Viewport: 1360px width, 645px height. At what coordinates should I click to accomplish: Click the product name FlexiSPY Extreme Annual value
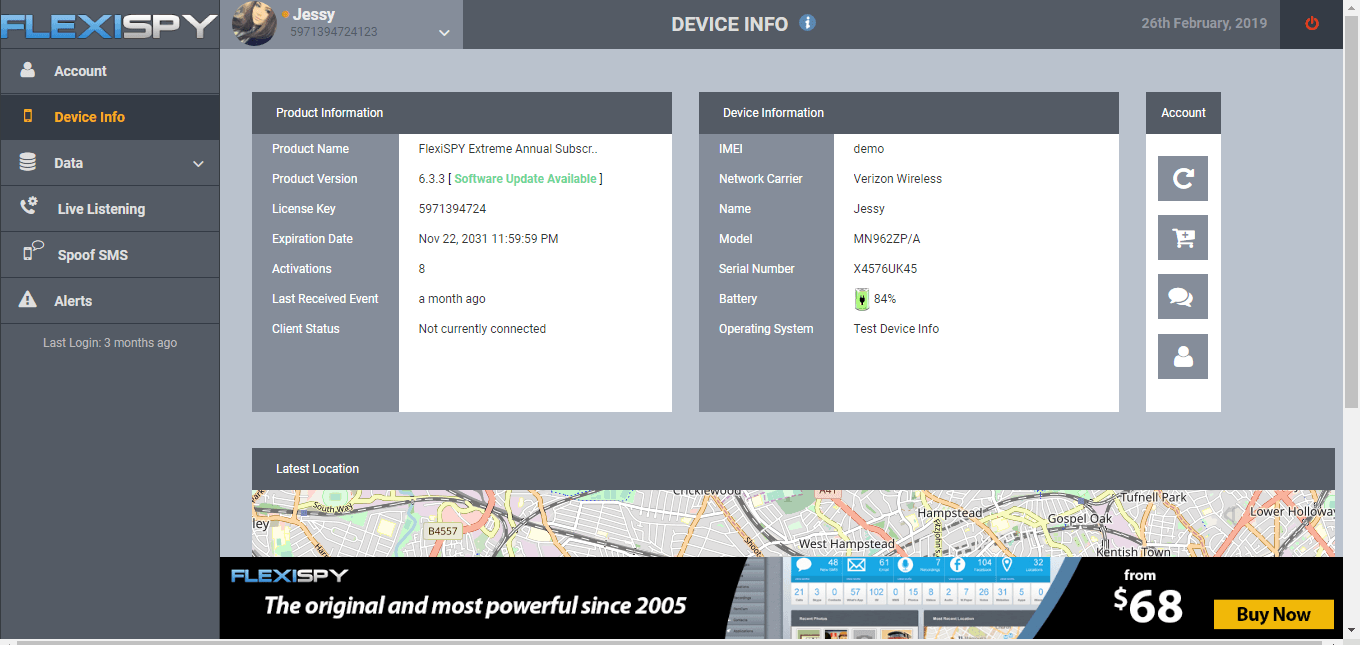coord(508,149)
